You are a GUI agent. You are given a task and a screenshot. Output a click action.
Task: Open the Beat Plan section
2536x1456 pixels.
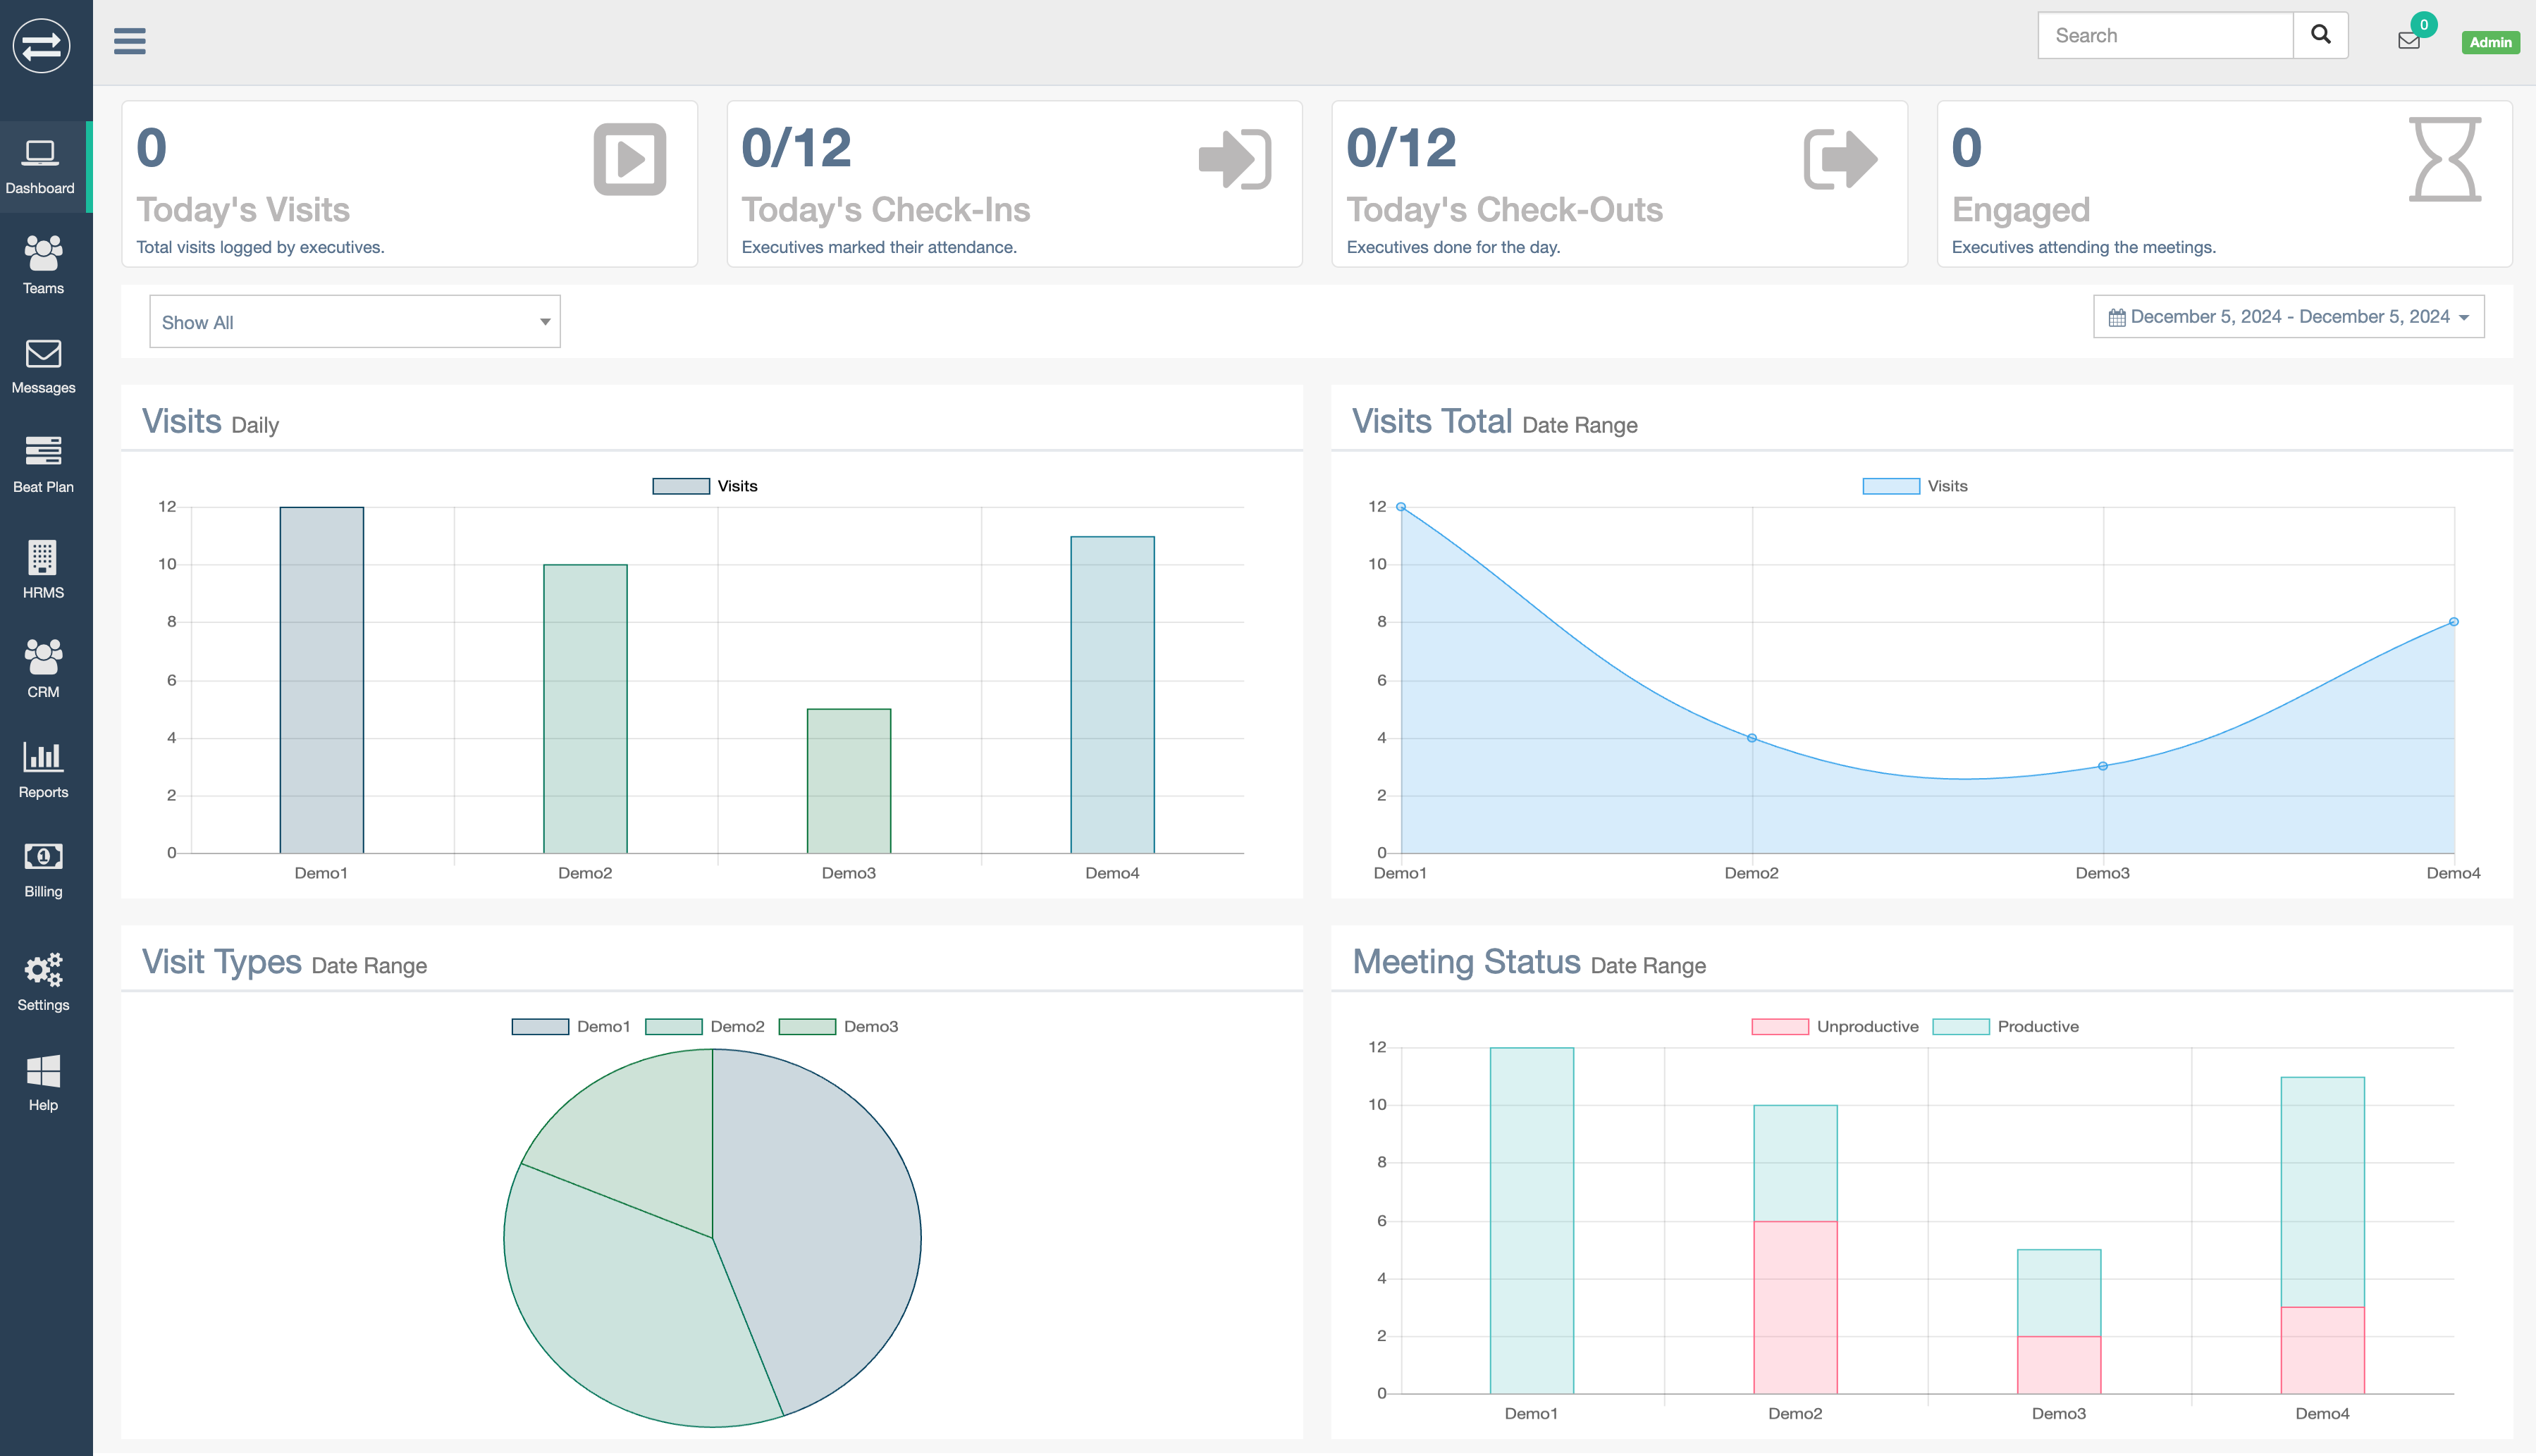43,465
